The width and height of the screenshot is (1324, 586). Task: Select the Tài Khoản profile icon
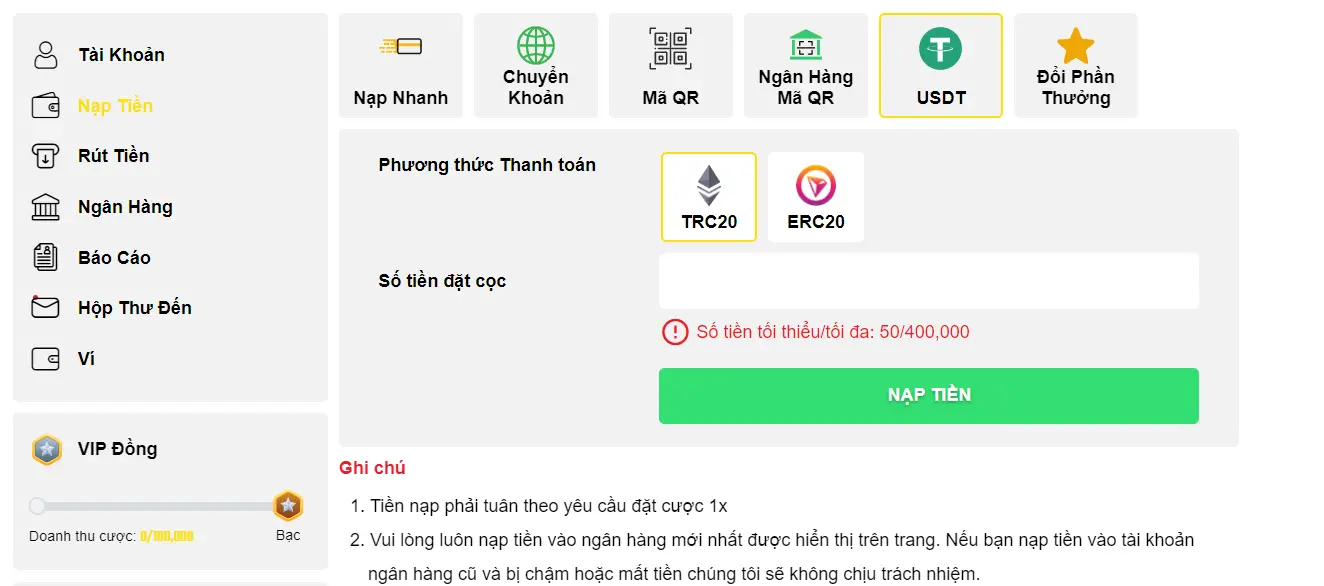(45, 54)
